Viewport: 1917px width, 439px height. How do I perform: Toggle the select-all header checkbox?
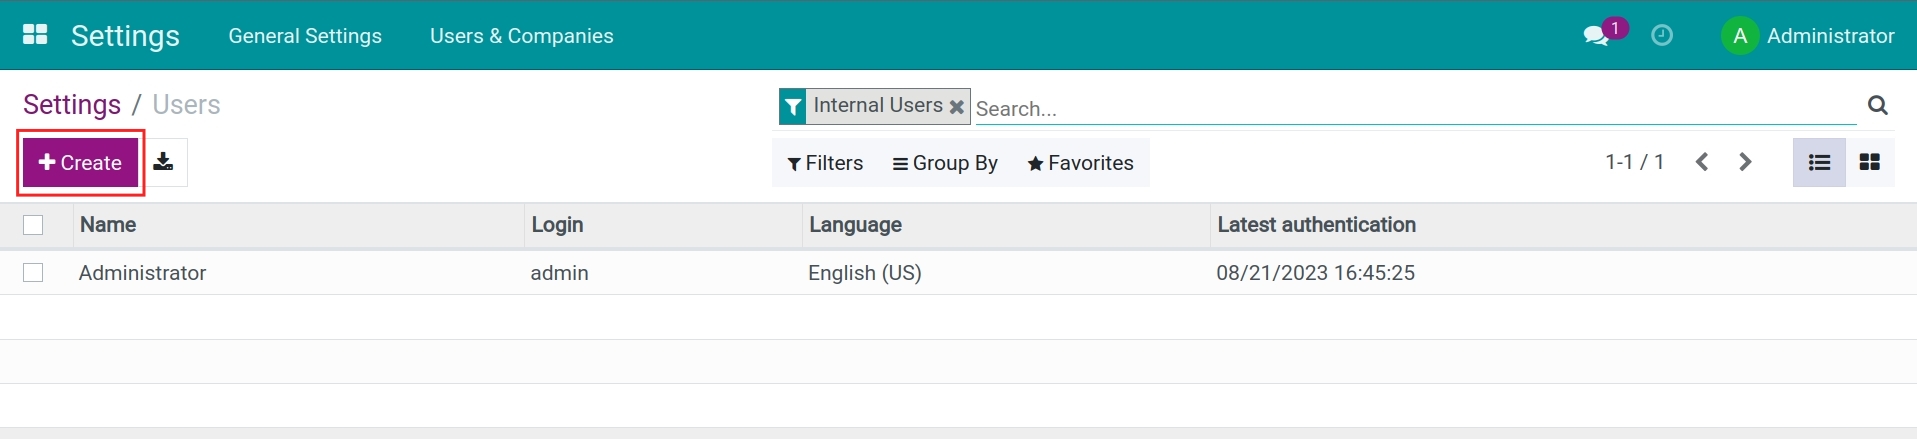click(x=33, y=225)
